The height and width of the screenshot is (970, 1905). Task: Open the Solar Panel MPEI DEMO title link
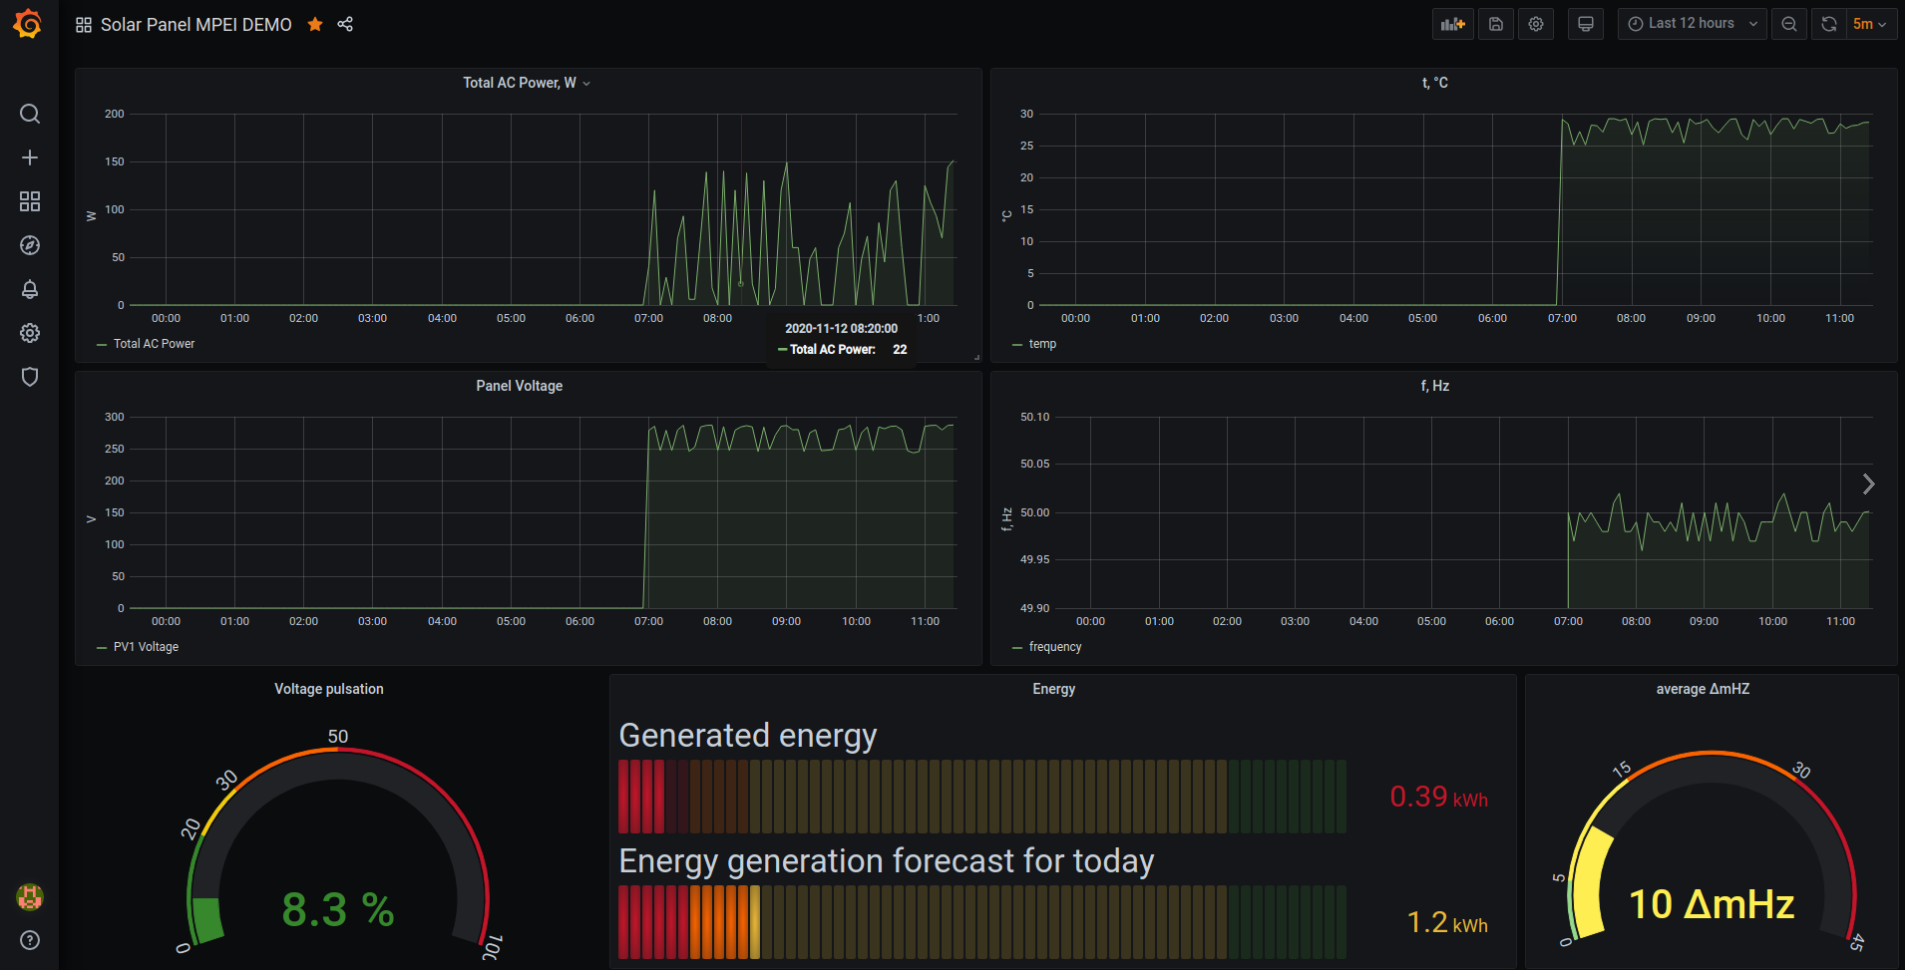(x=196, y=25)
